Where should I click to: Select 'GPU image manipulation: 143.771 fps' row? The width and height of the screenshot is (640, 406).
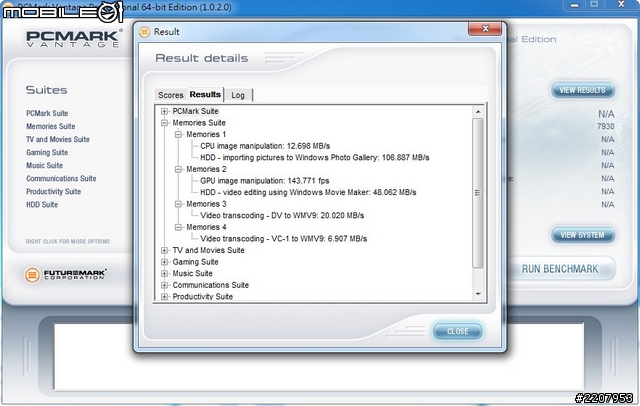[264, 181]
